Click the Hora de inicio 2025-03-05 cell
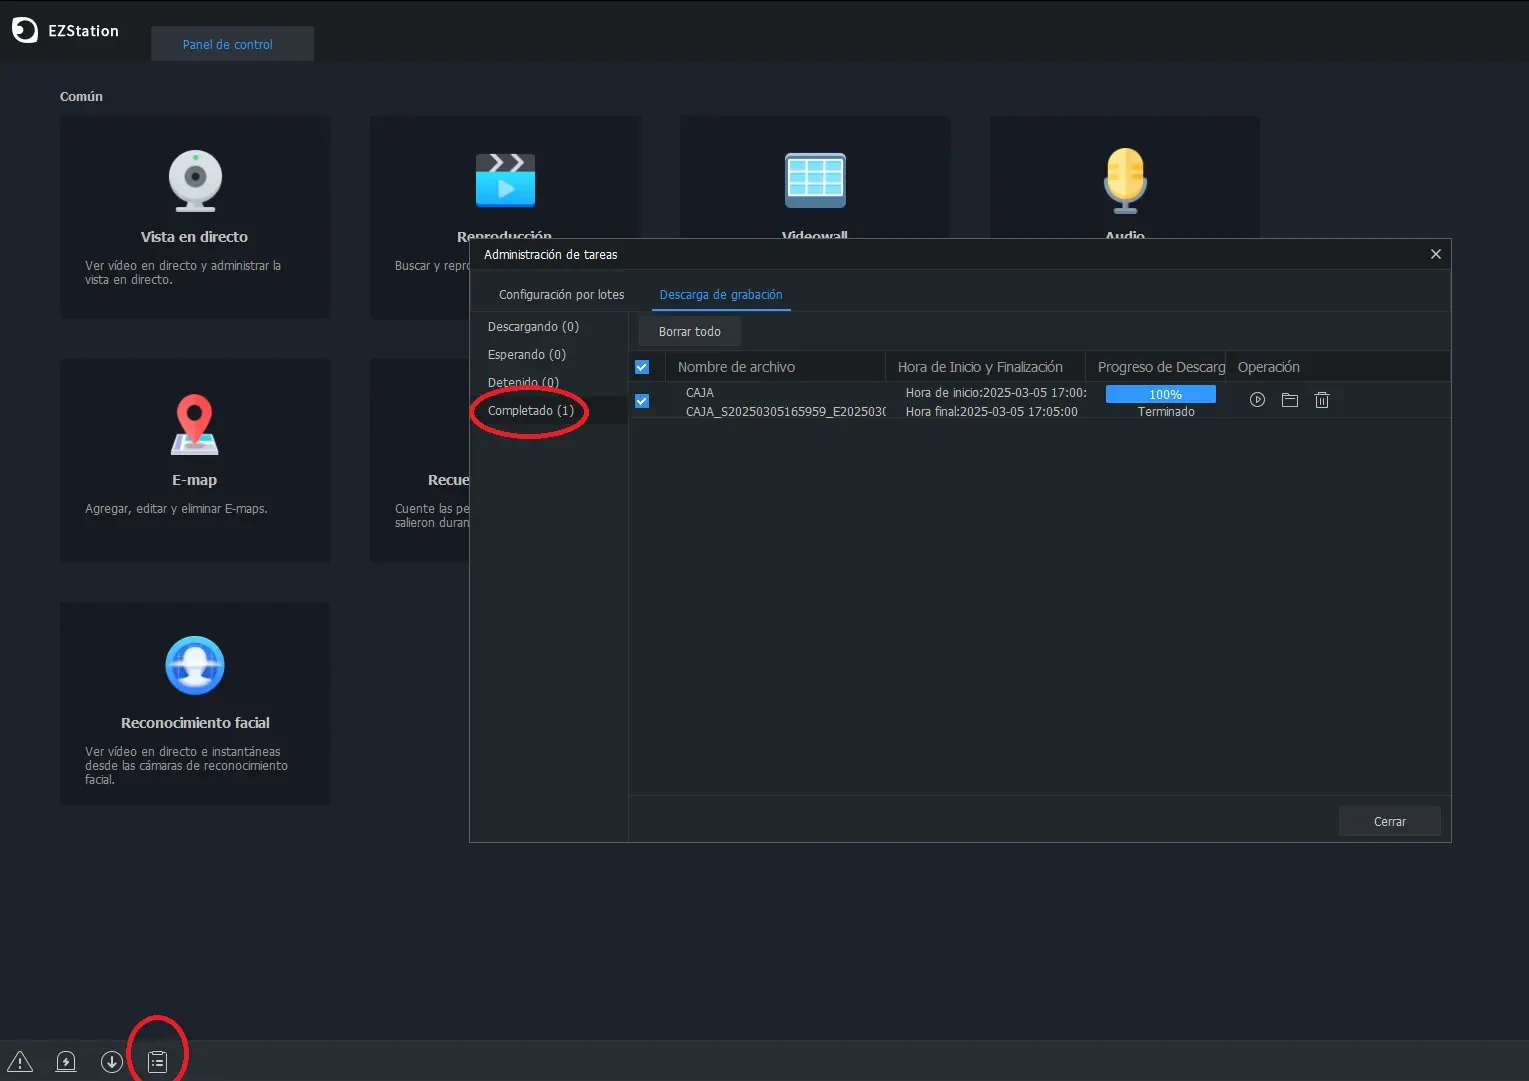The image size is (1529, 1081). pyautogui.click(x=996, y=393)
